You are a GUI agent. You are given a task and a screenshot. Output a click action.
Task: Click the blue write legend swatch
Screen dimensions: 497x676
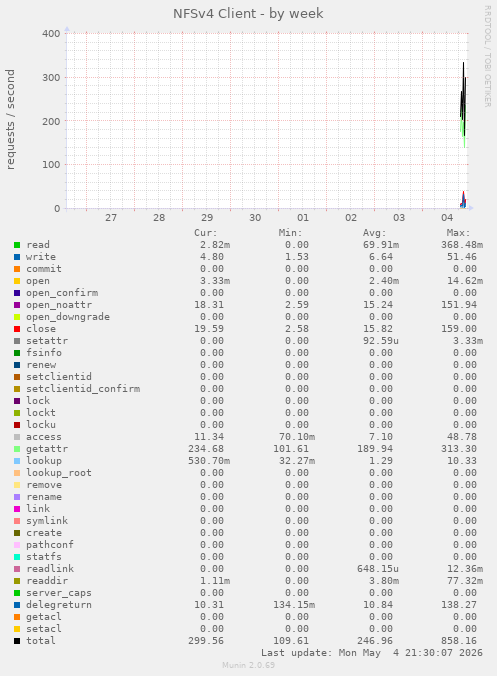coord(17,257)
